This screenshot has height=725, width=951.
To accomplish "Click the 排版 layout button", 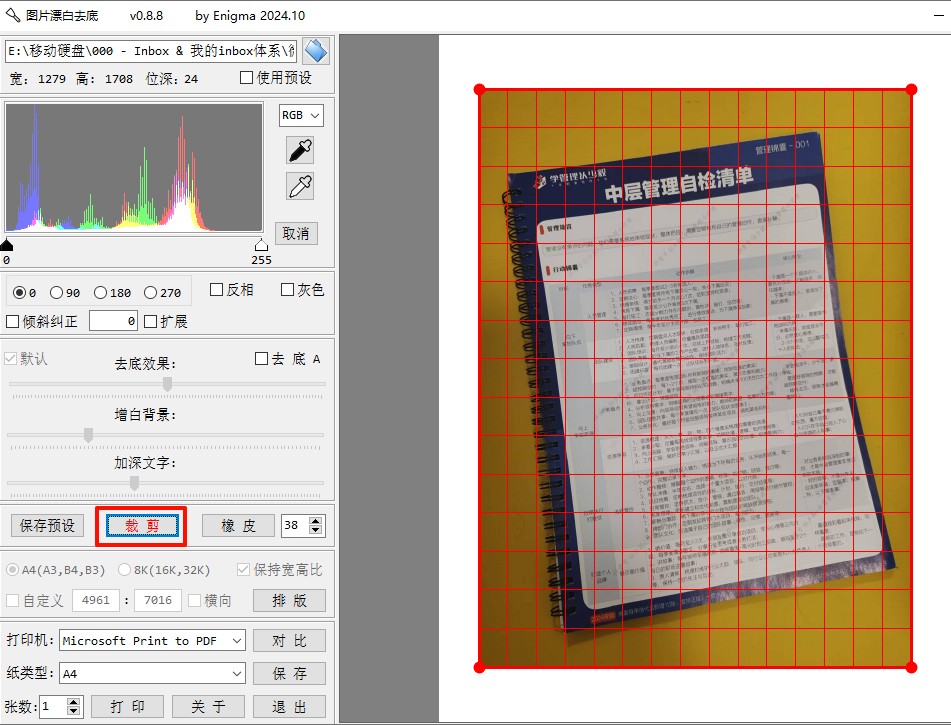I will [289, 601].
